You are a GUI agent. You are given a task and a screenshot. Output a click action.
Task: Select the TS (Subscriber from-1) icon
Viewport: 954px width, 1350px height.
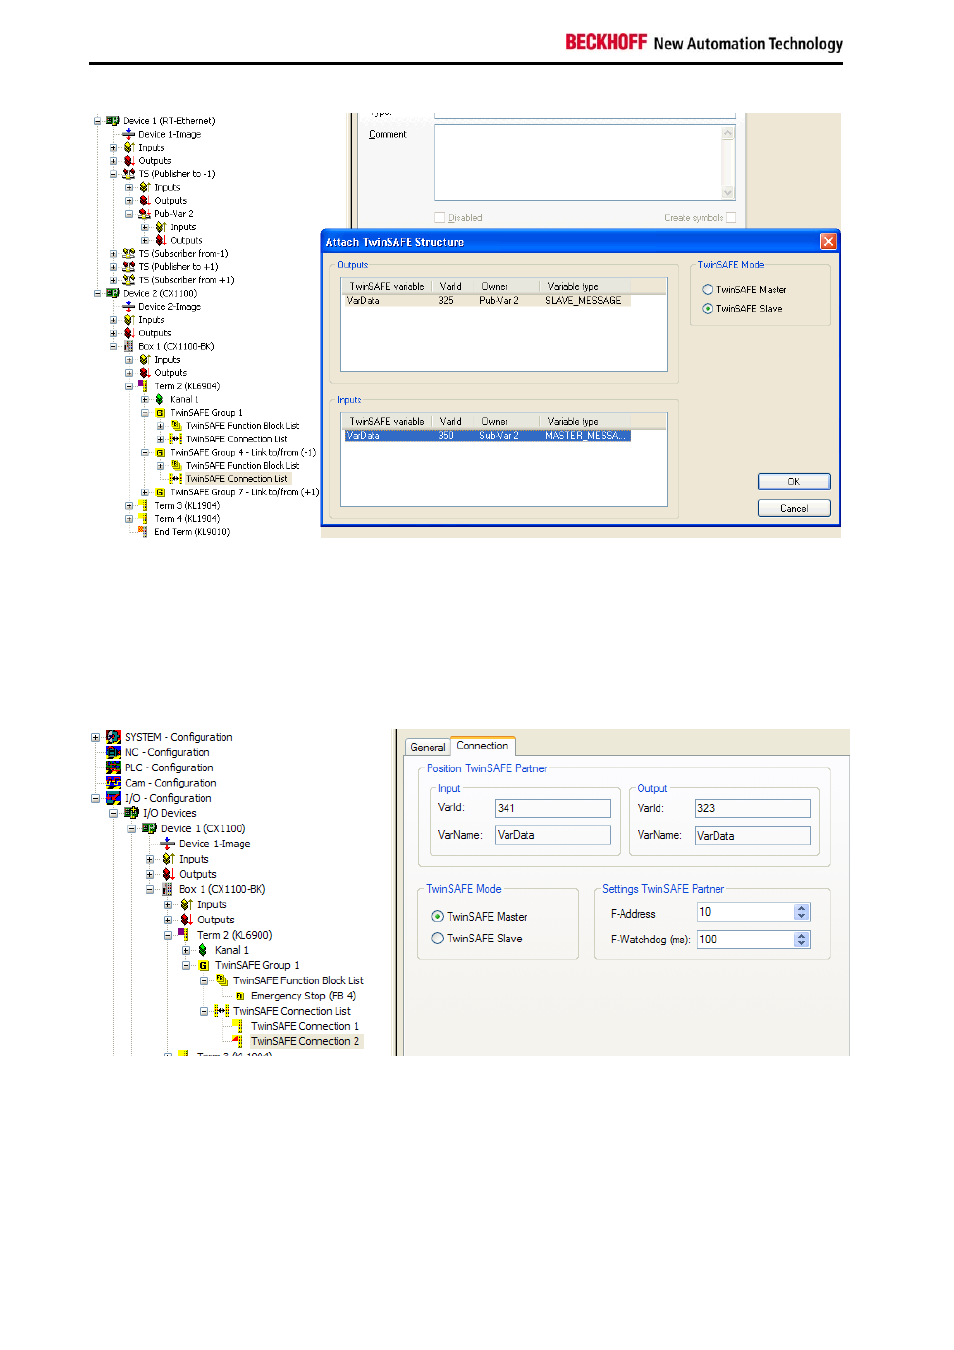click(128, 254)
